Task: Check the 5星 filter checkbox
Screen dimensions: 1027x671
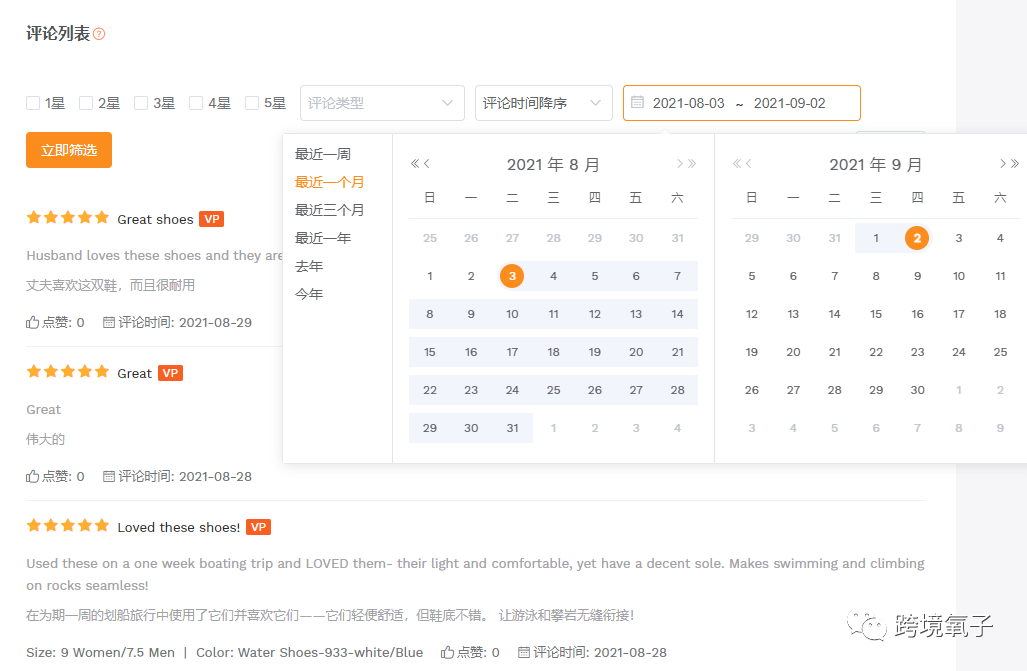Action: point(252,103)
